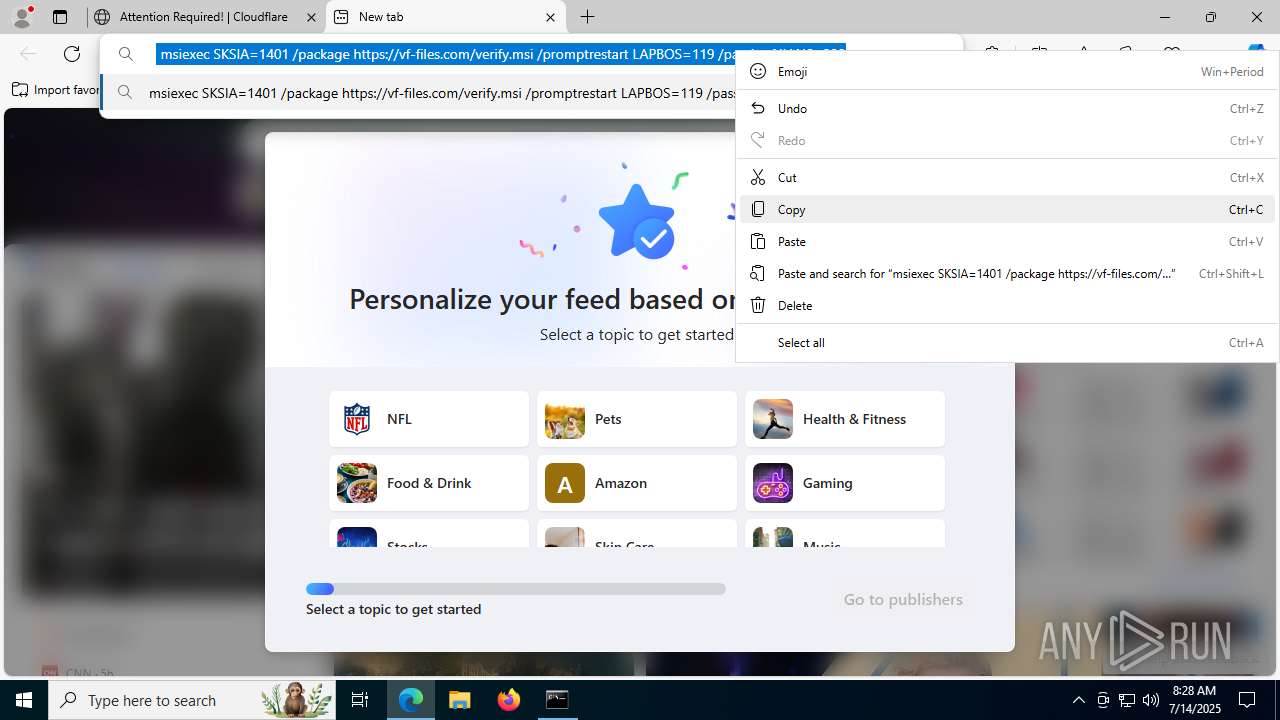
Task: Click Paste and search for msiexec entry
Action: pos(1007,273)
